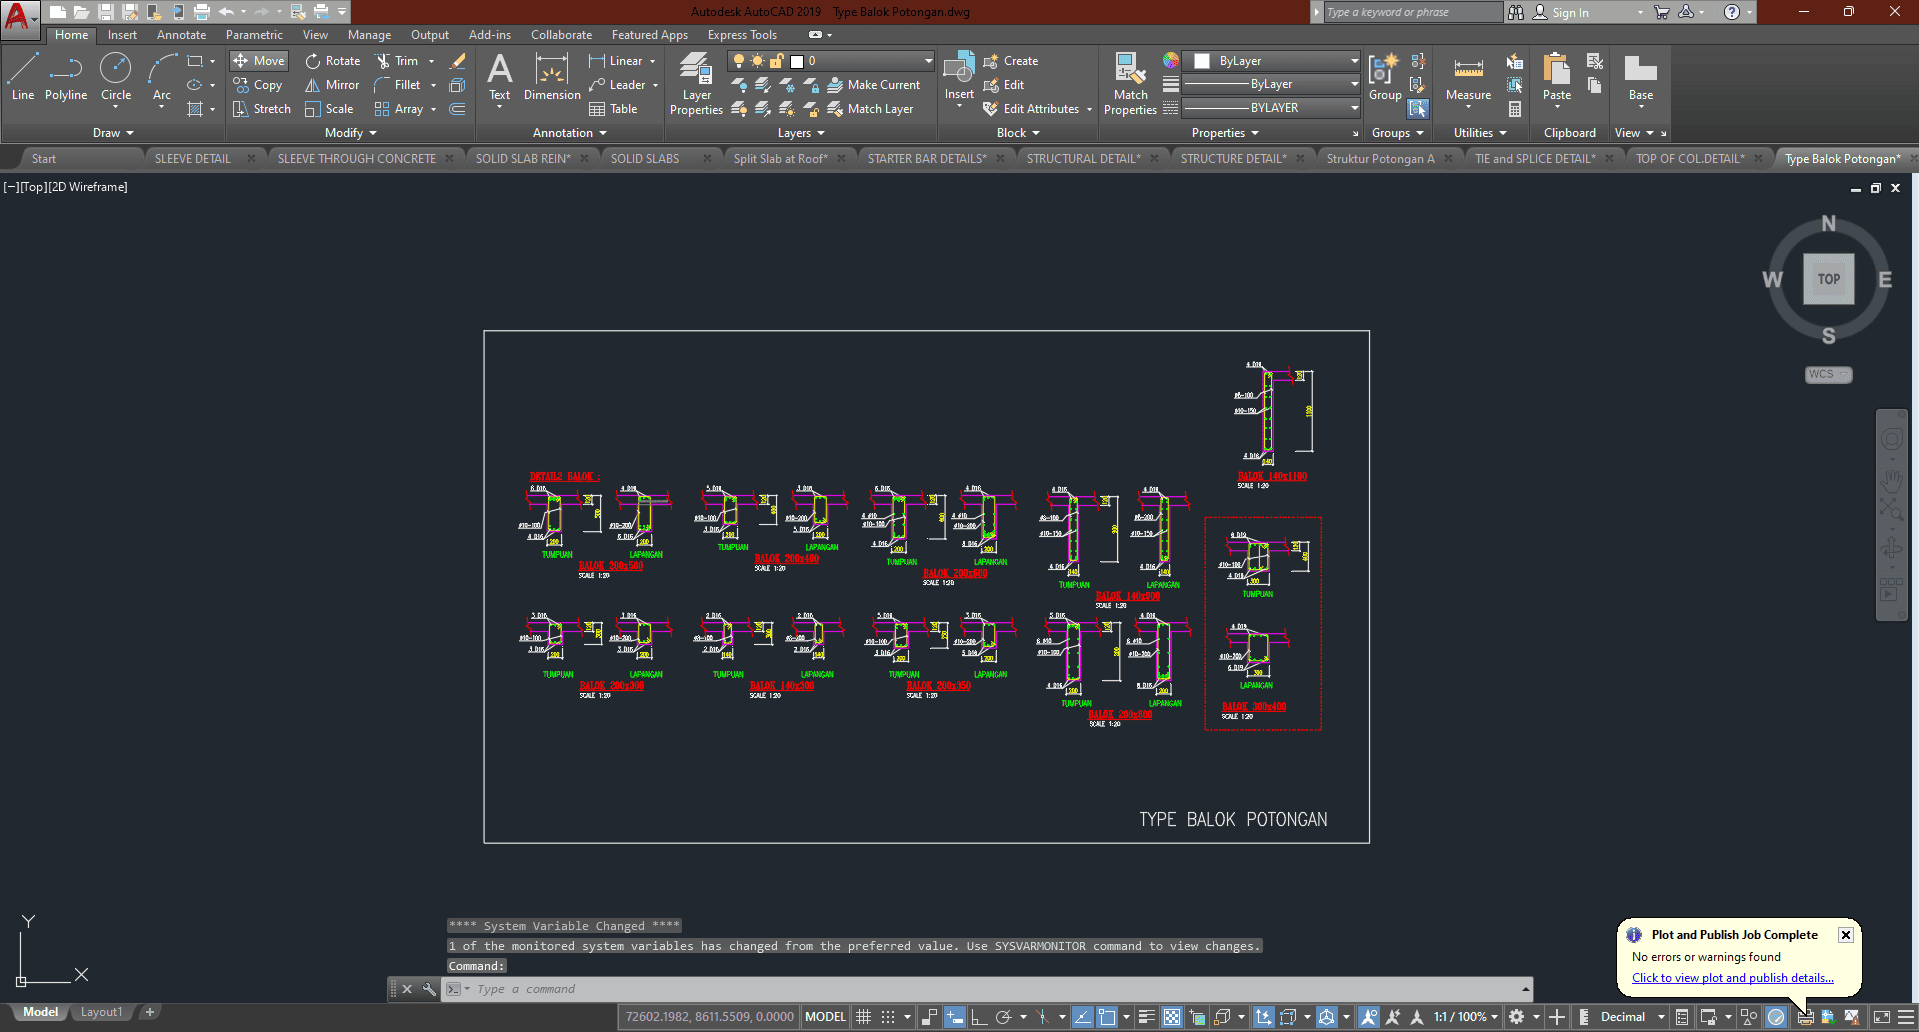Toggle Ortho mode in status bar
Screen dimensions: 1919x1032
(979, 1017)
